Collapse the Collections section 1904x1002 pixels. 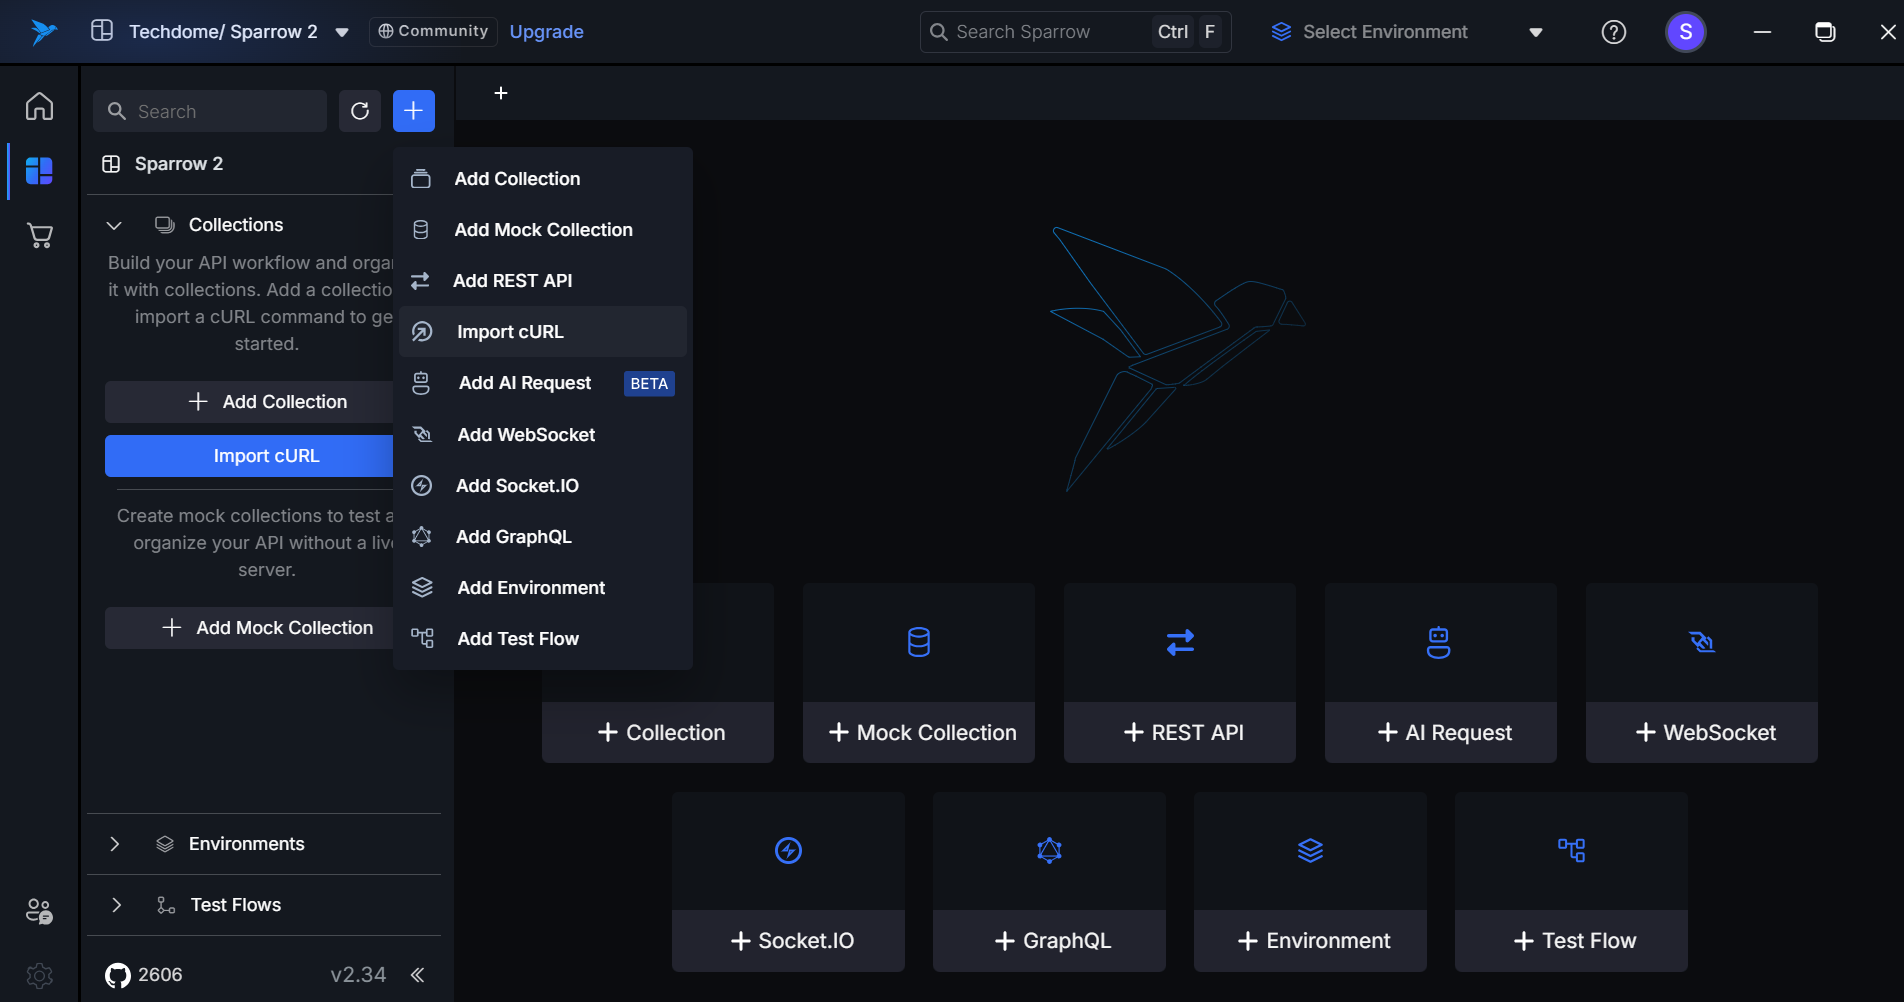pyautogui.click(x=114, y=225)
